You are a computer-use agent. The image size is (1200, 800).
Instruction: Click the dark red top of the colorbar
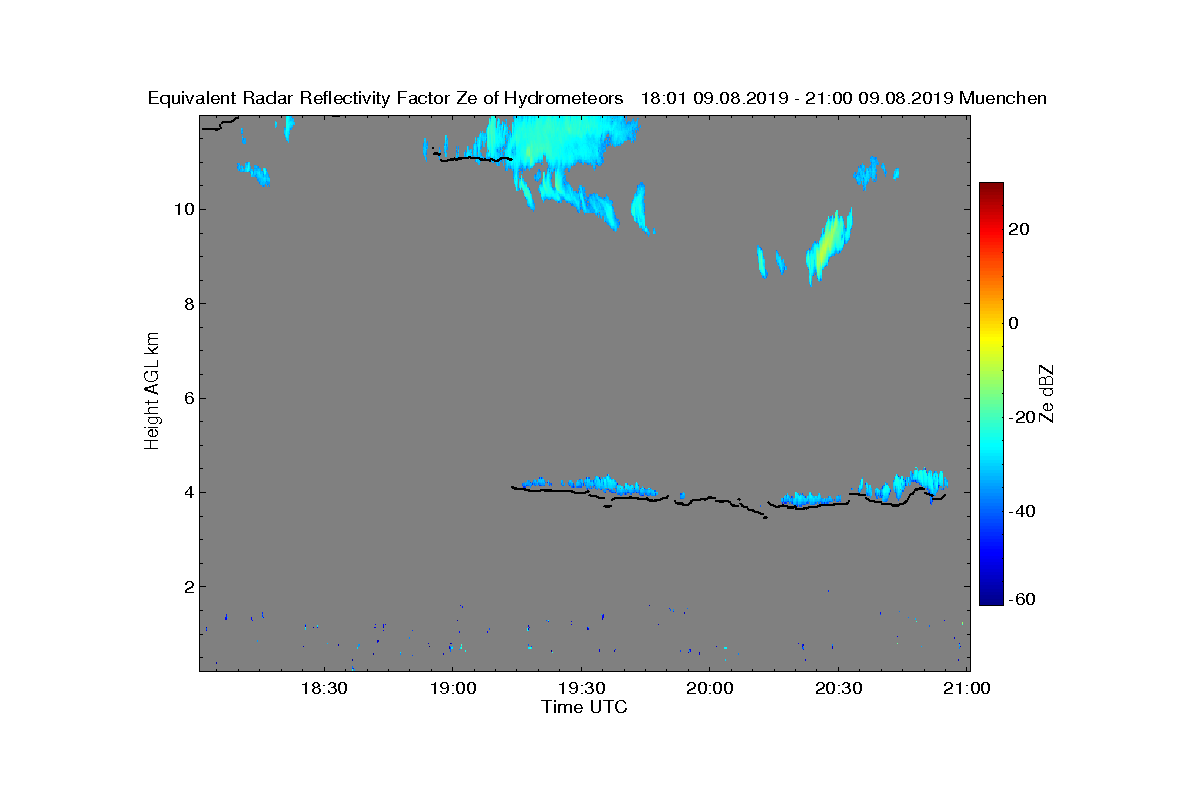coord(991,188)
